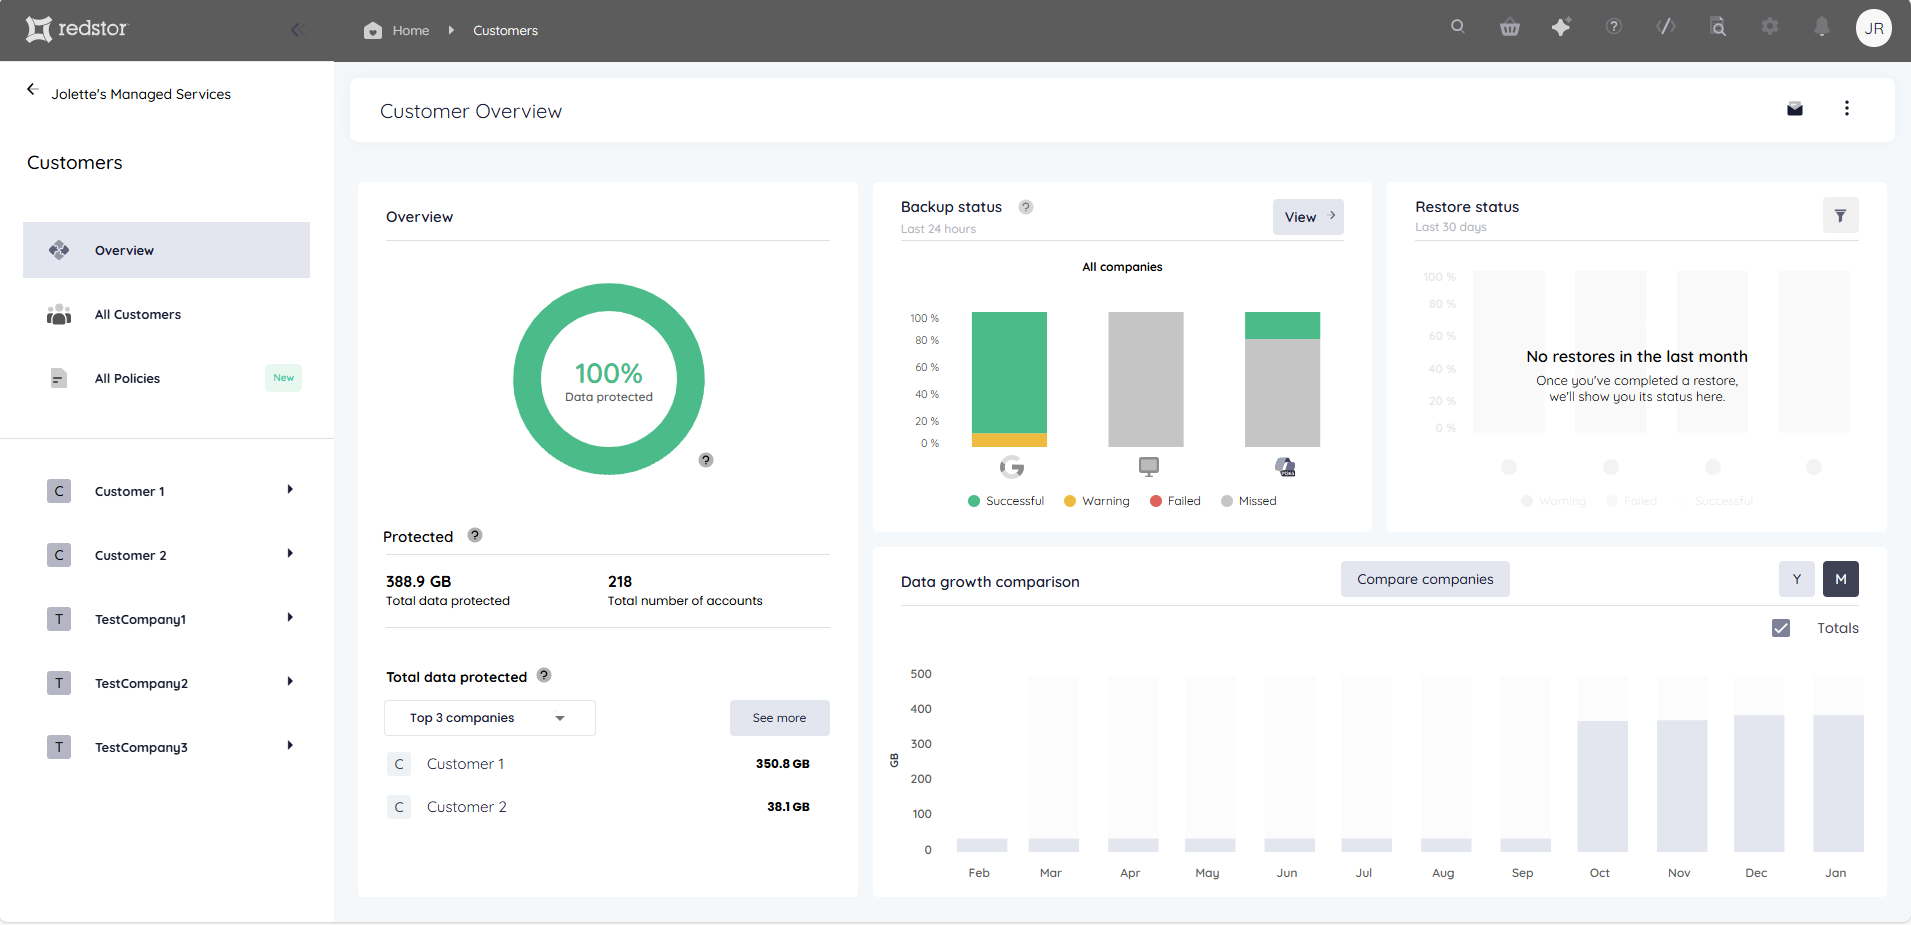
Task: Click the Backup status View button
Action: coord(1308,217)
